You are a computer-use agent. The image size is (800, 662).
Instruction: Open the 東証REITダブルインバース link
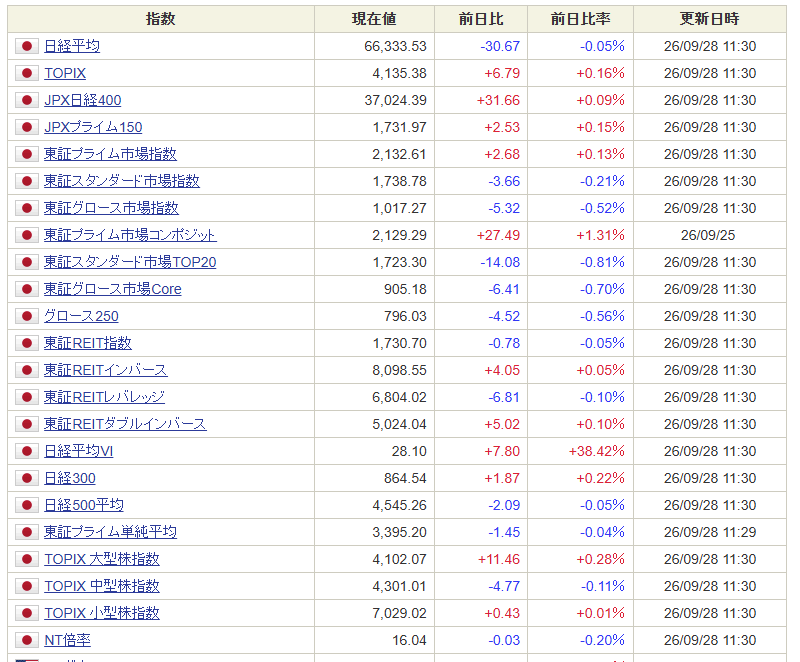pyautogui.click(x=125, y=425)
